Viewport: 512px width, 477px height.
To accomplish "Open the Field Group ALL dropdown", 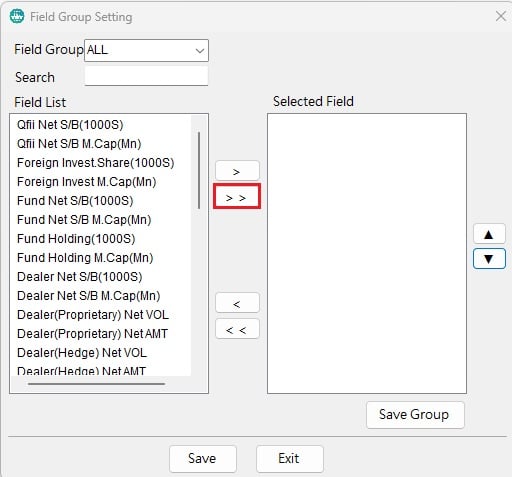I will click(146, 51).
